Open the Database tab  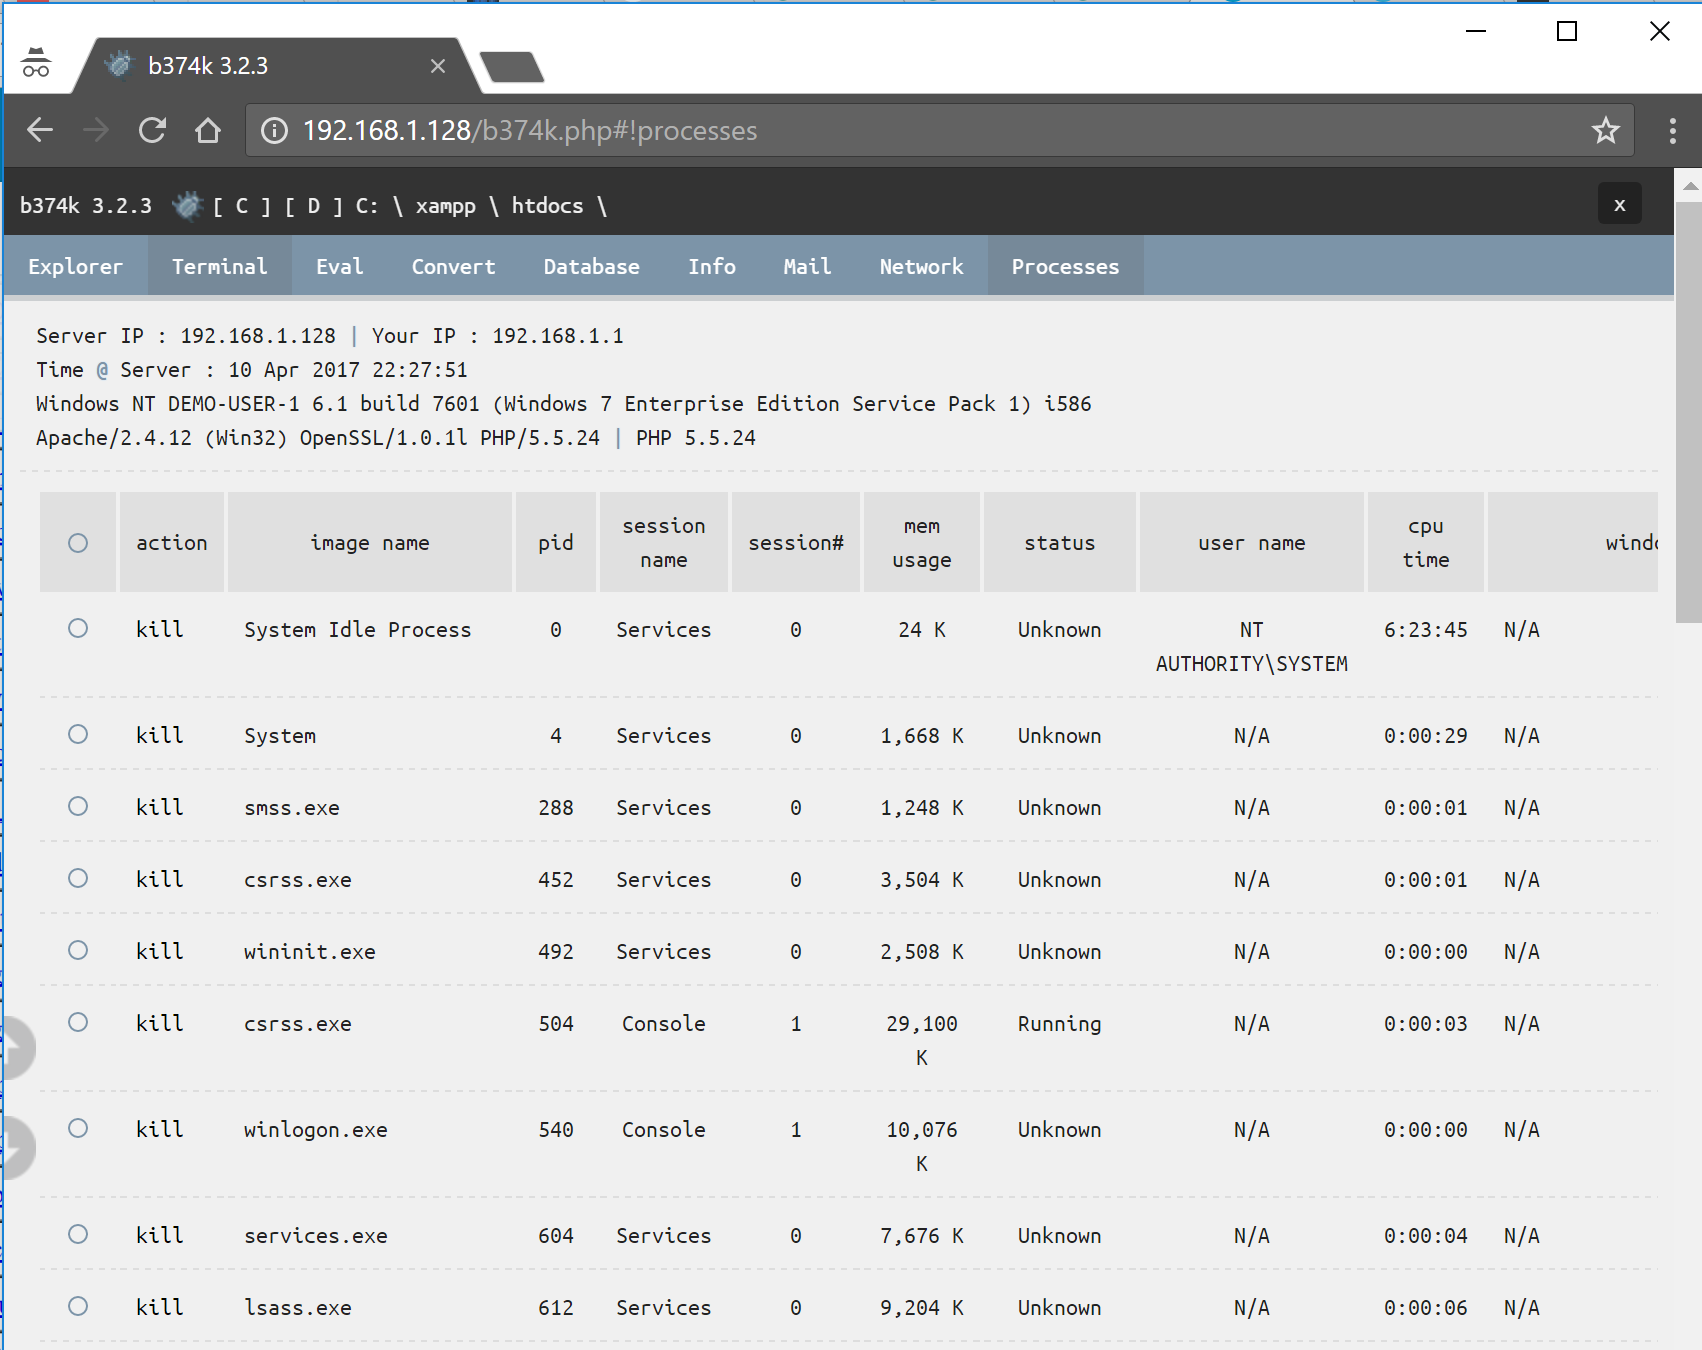coord(591,266)
